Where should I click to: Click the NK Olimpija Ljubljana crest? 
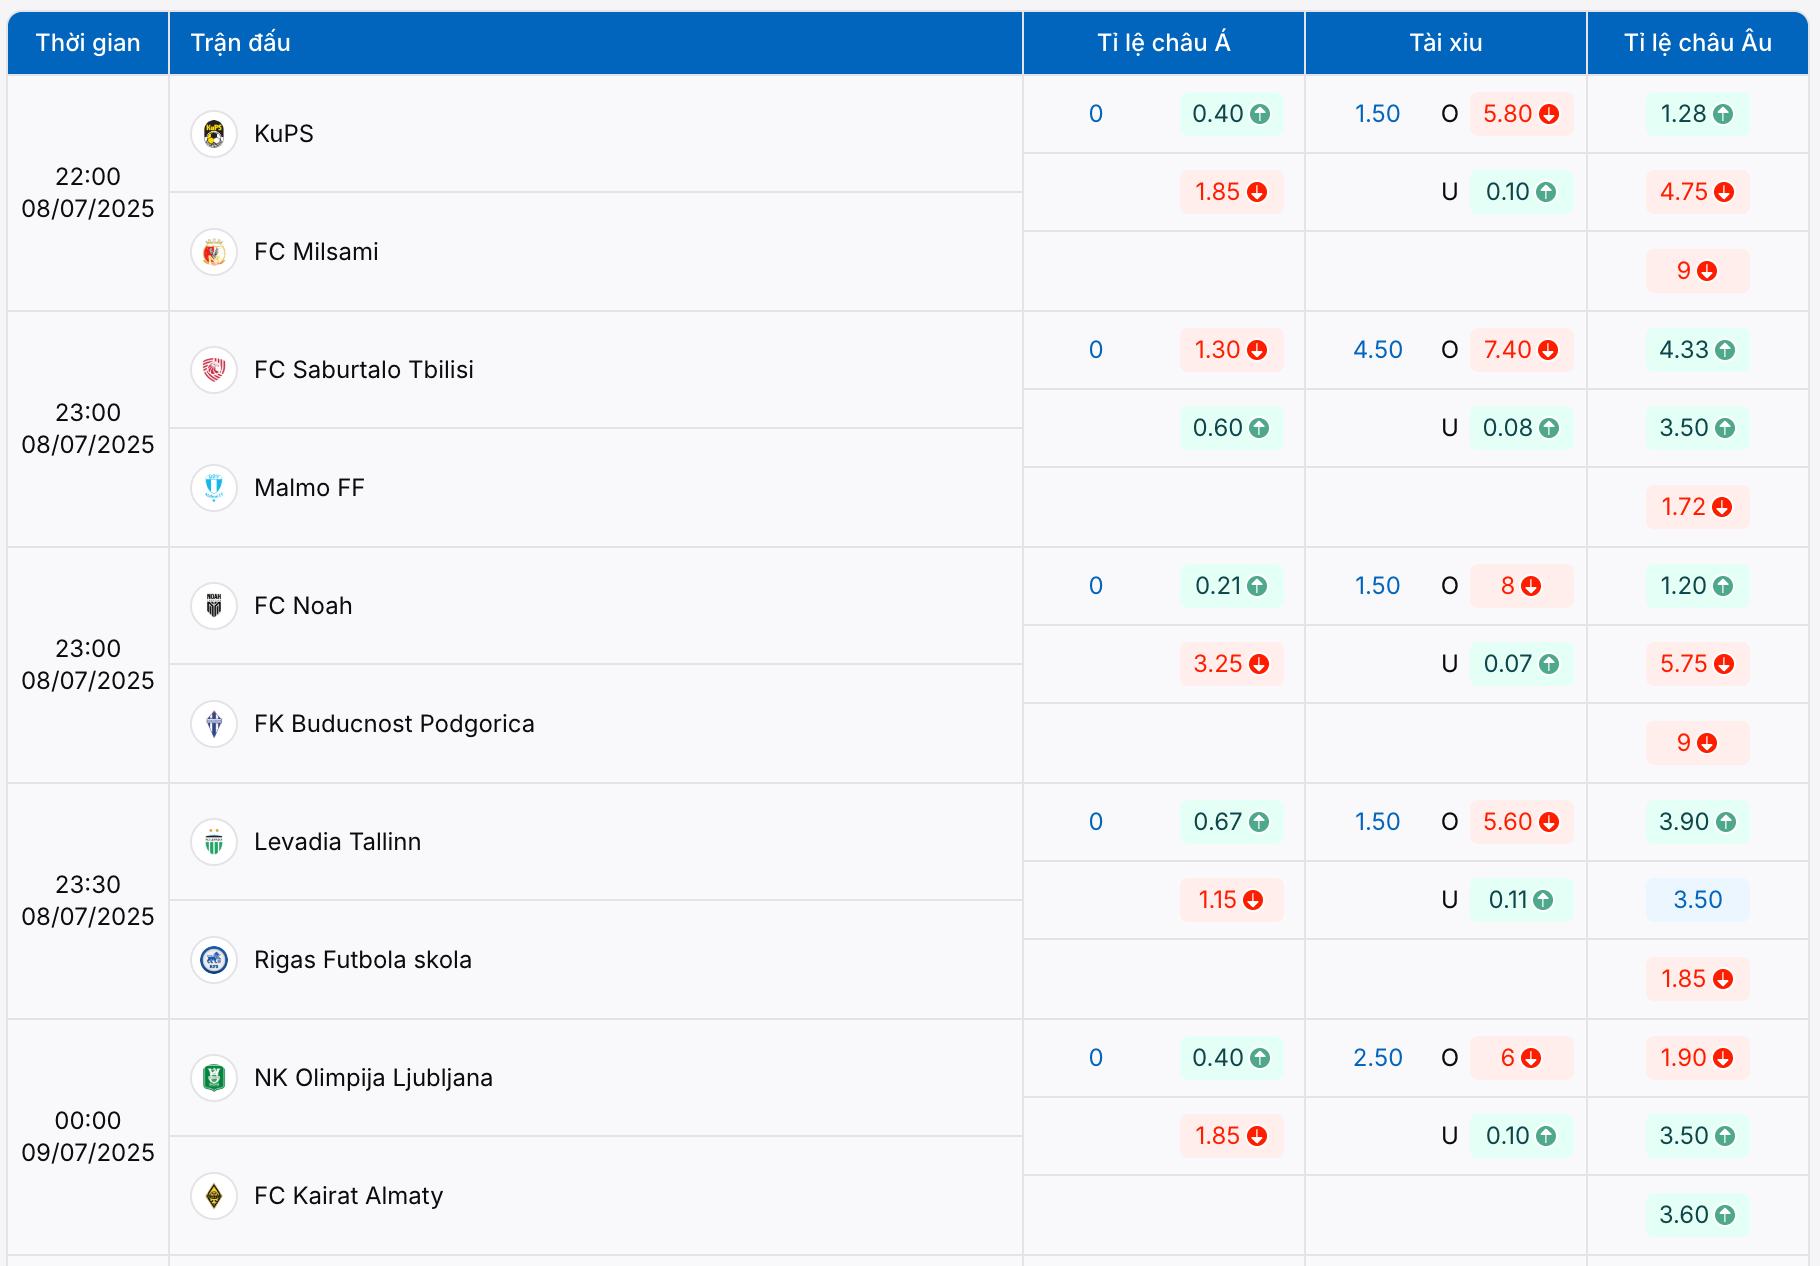click(213, 1078)
